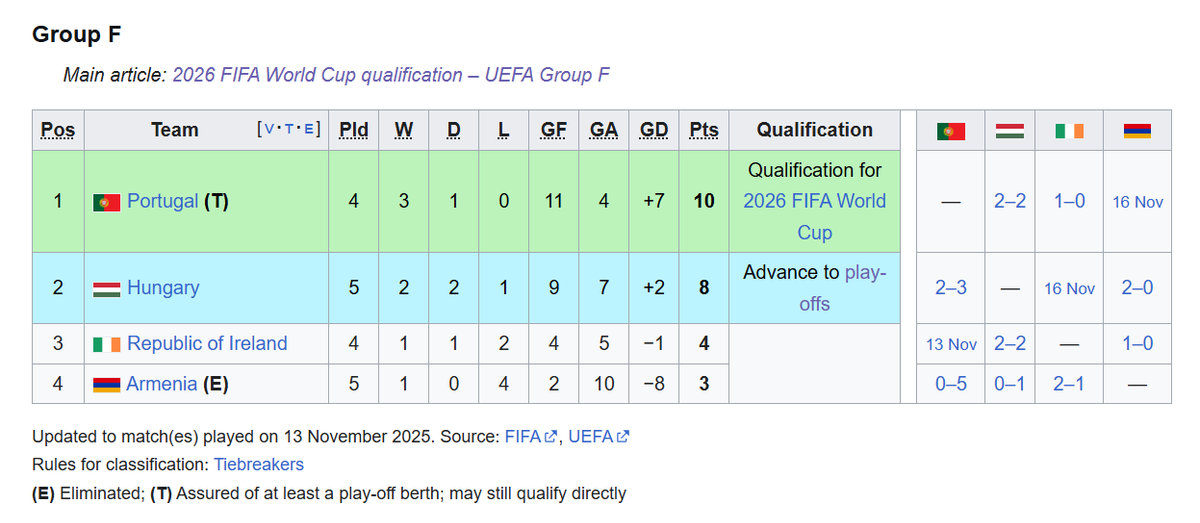Open the Portugal team link
Viewport: 1200px width, 523px height.
tap(163, 201)
